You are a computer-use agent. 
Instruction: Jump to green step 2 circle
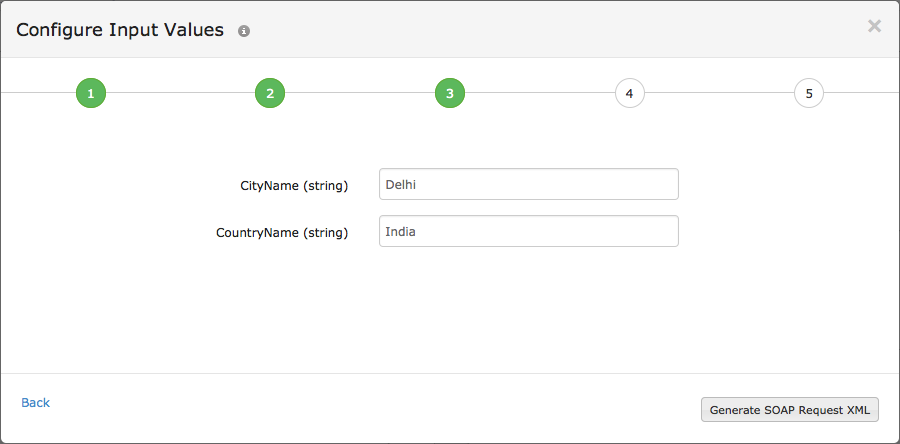[x=270, y=94]
